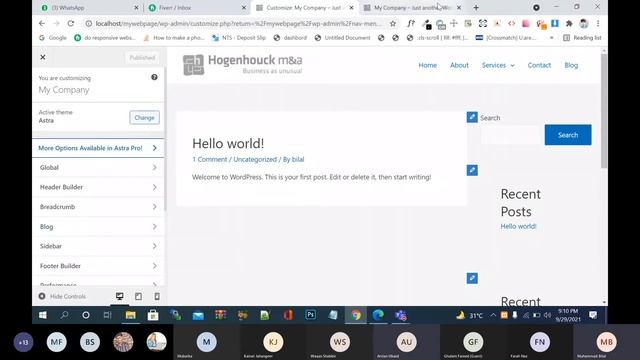Screen dimensions: 640x360
Task: Click the 1 Comment link
Action: 209,159
